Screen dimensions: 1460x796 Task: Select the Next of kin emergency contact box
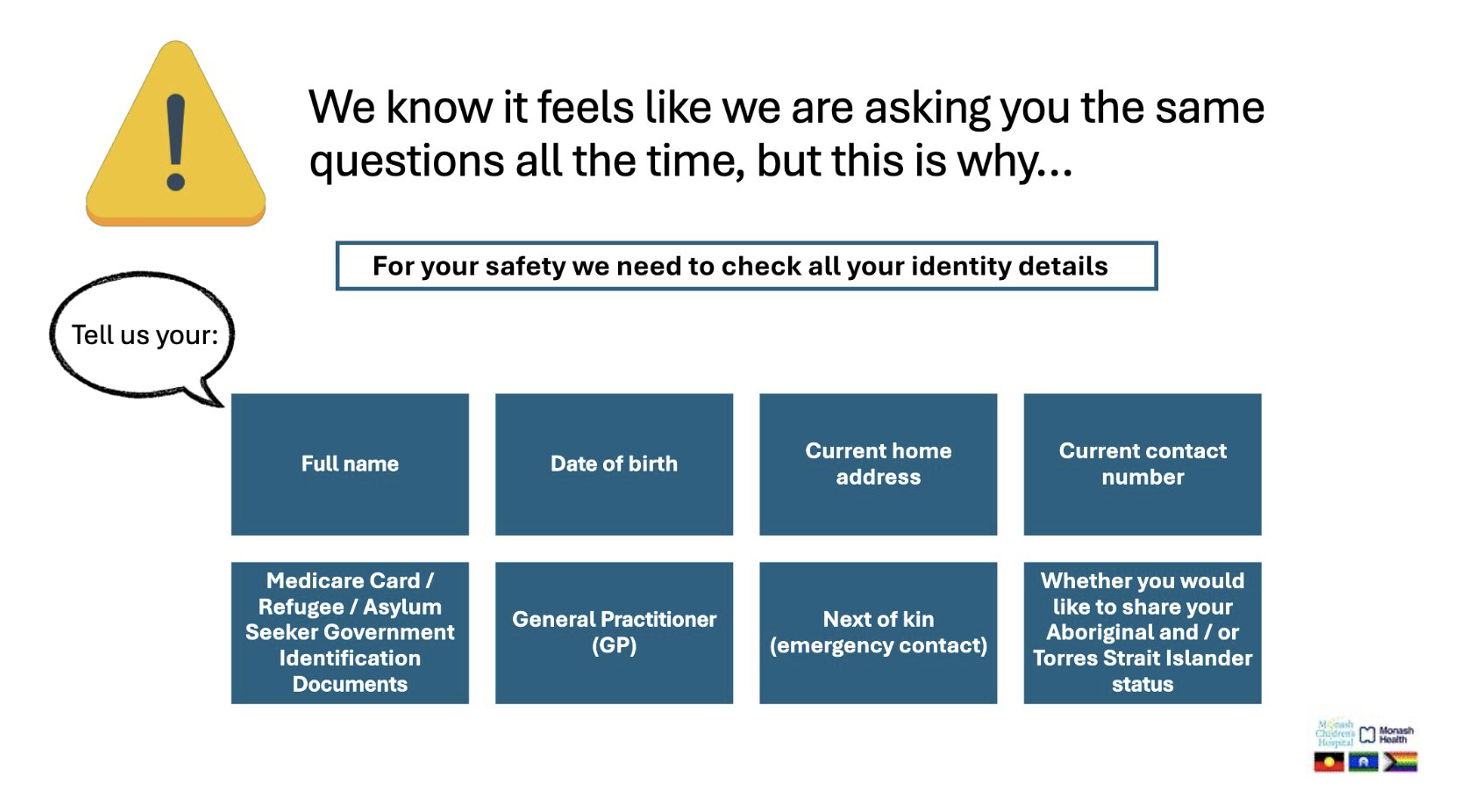(878, 632)
